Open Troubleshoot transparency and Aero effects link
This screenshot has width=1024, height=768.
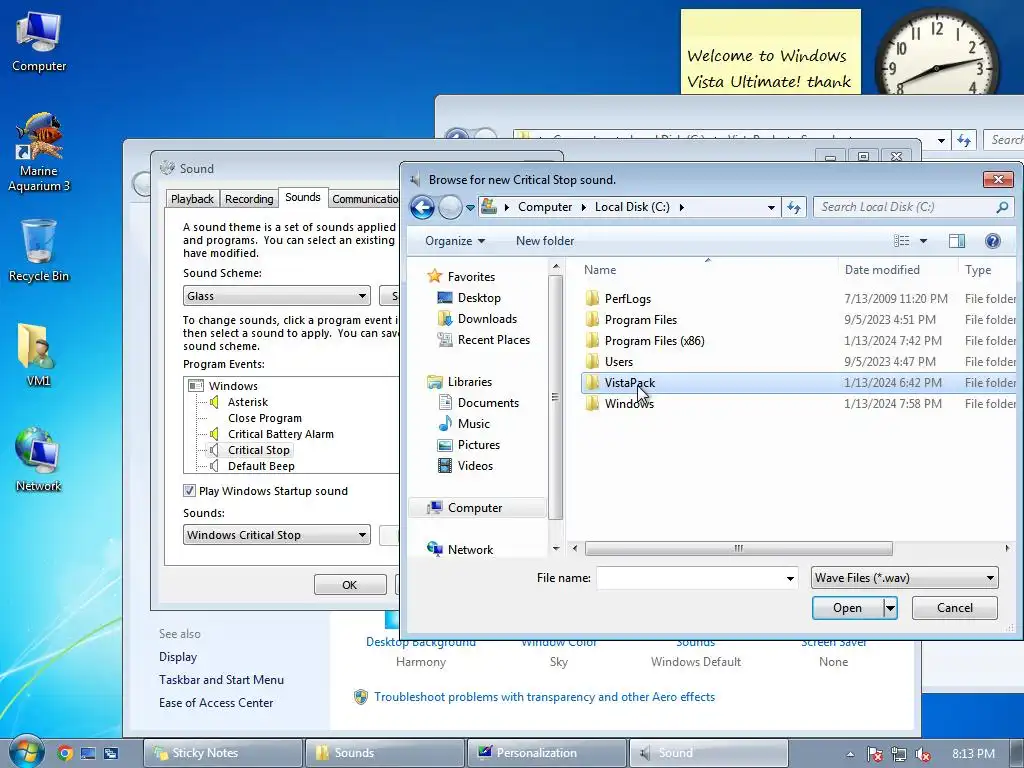point(544,697)
